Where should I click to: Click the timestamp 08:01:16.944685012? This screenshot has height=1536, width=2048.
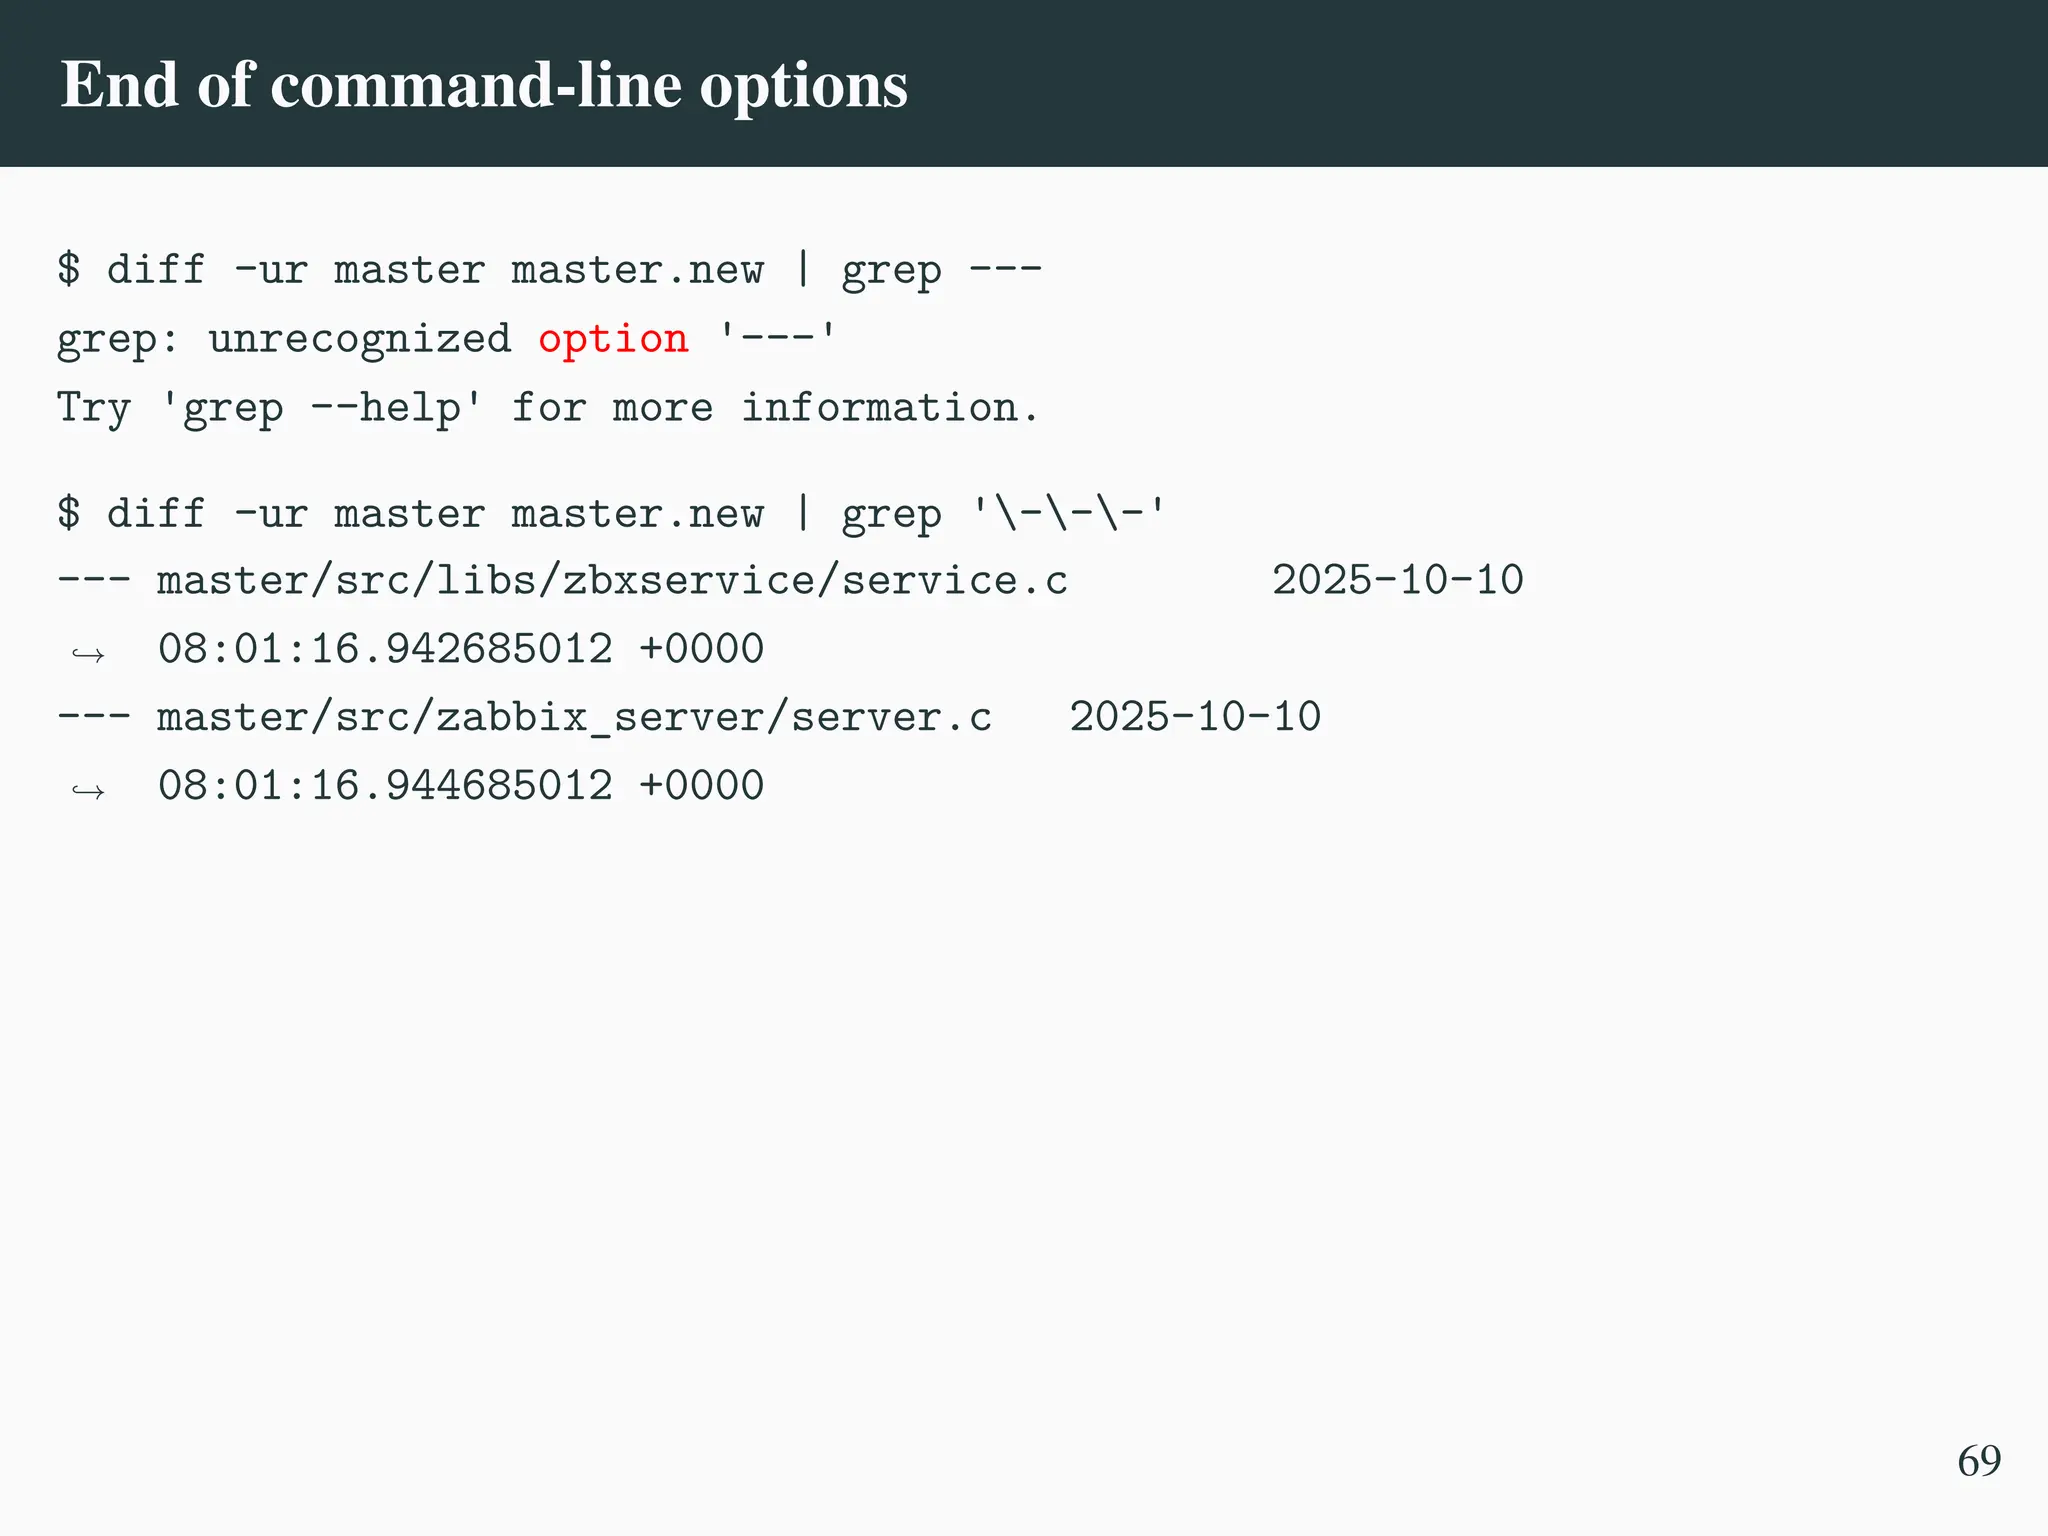coord(385,786)
